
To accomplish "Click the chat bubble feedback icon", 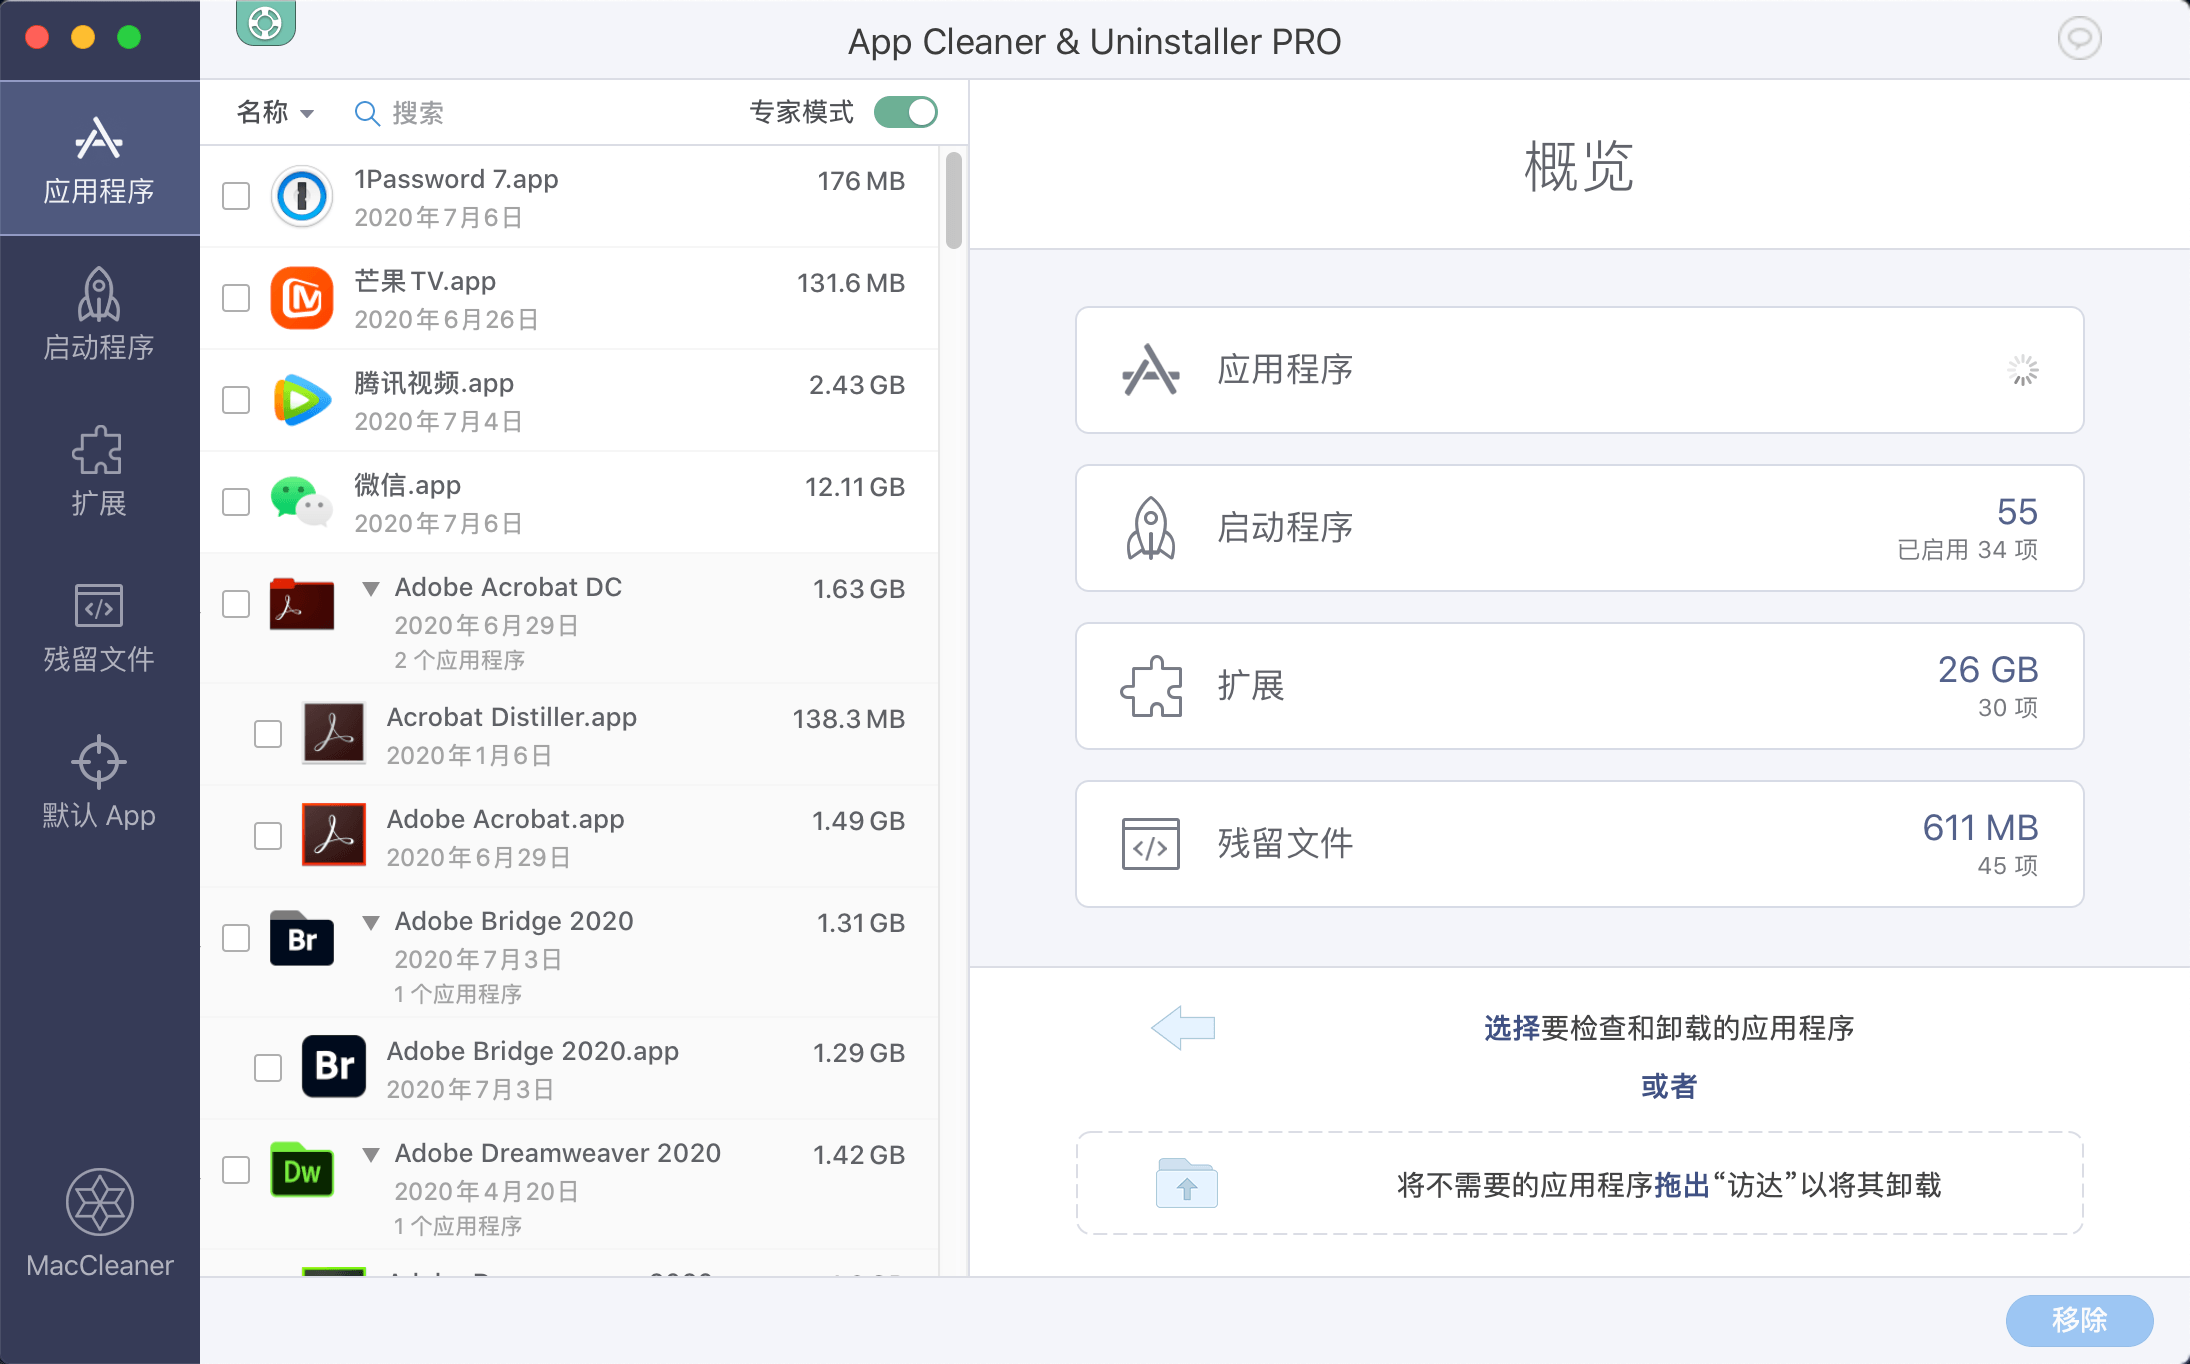I will click(x=2079, y=39).
